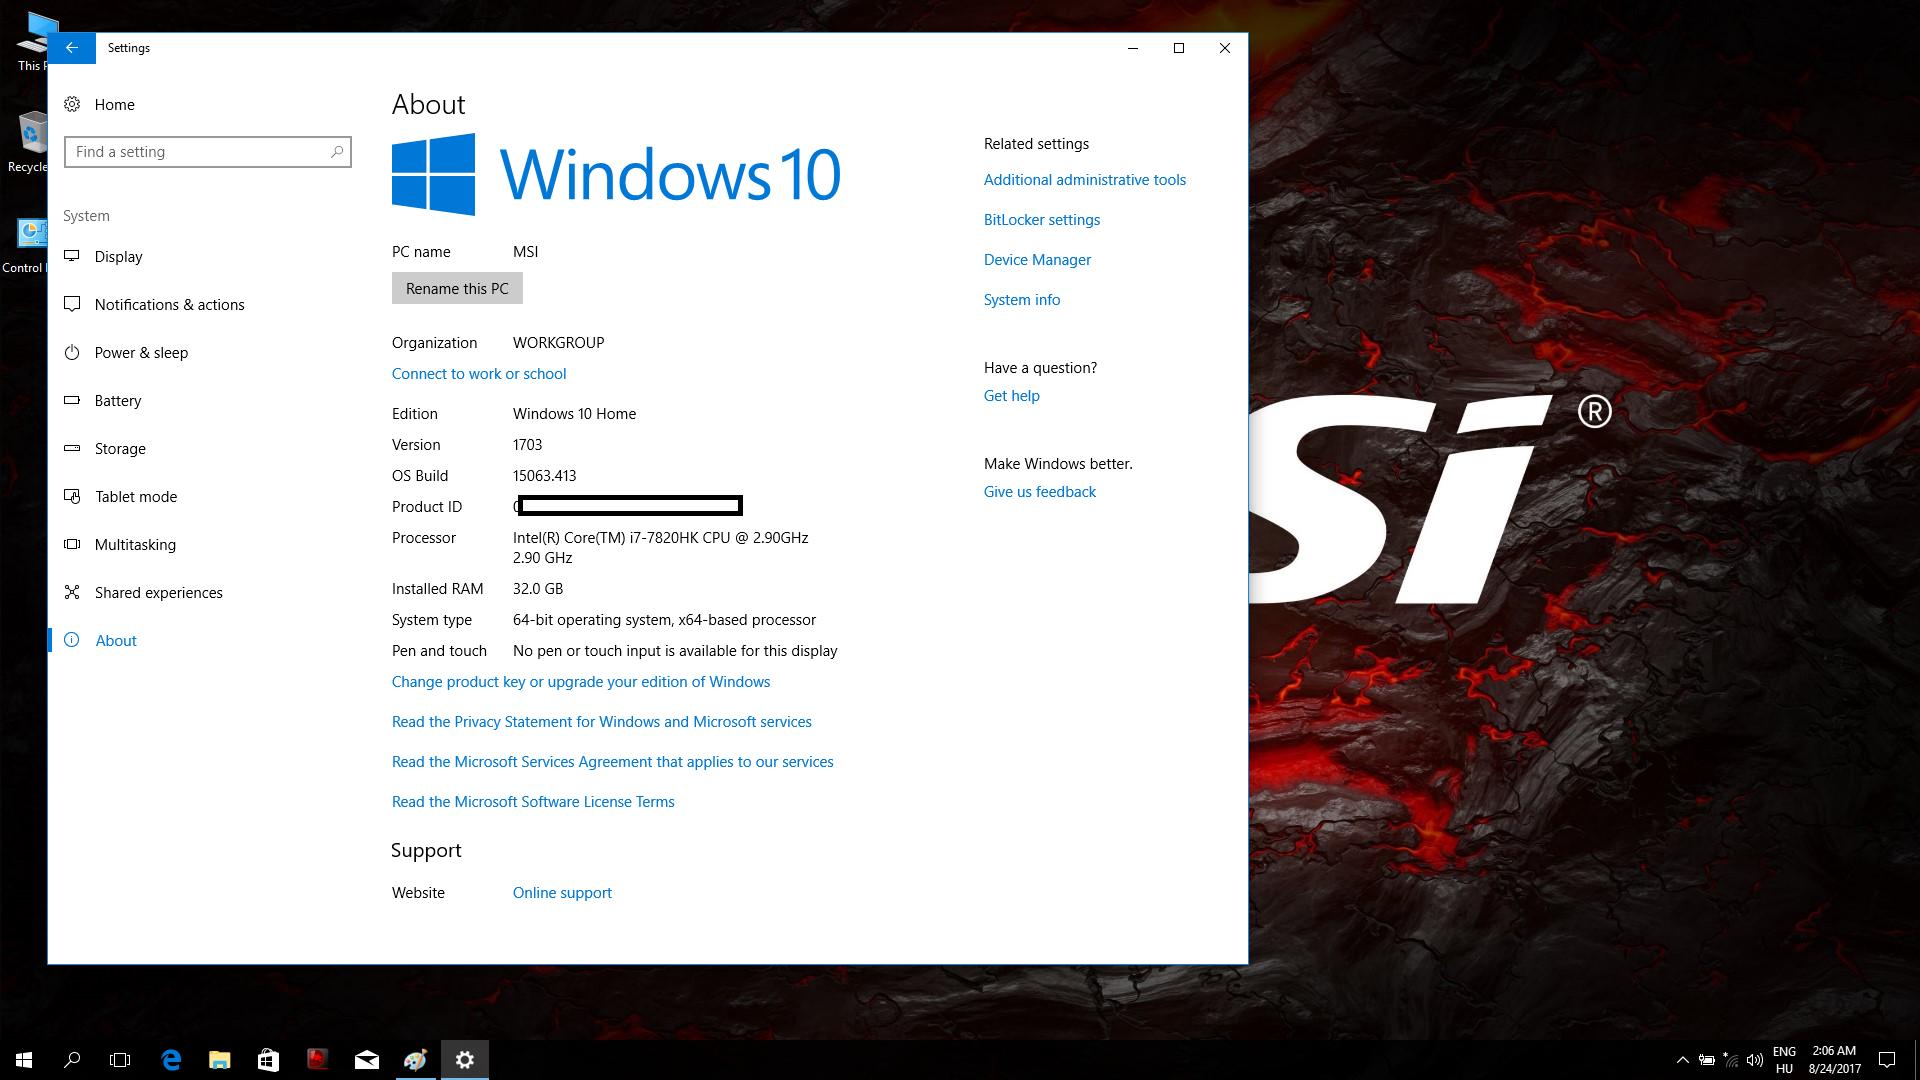
Task: Click the Shared experiences icon
Action: 72,592
